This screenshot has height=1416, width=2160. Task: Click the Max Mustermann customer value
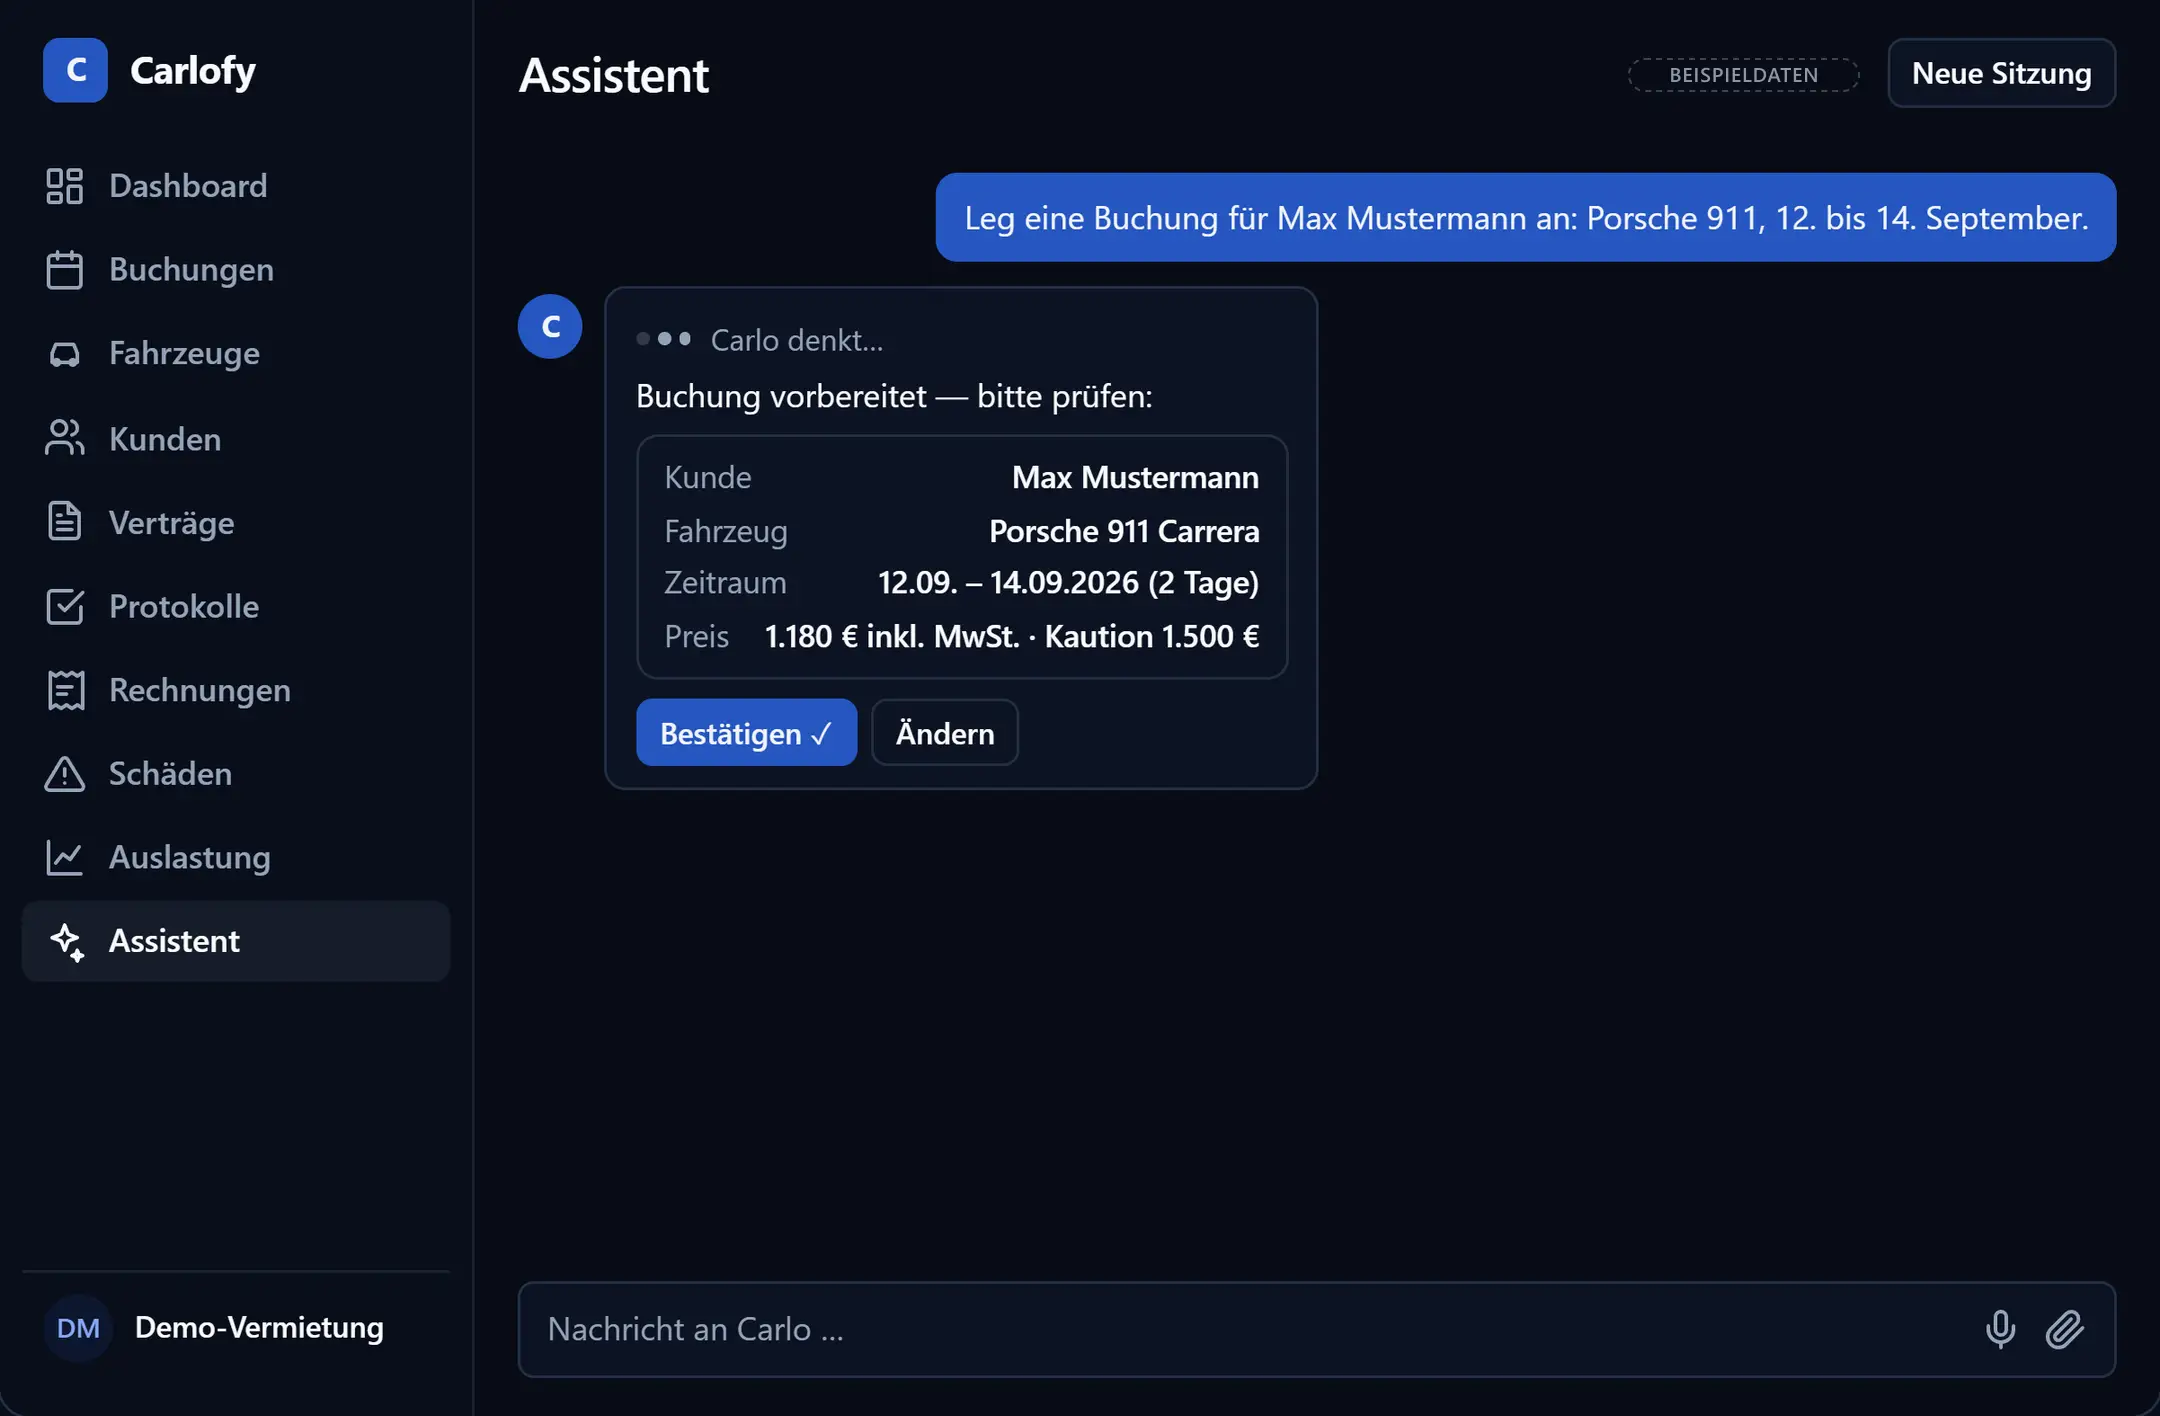click(x=1135, y=477)
